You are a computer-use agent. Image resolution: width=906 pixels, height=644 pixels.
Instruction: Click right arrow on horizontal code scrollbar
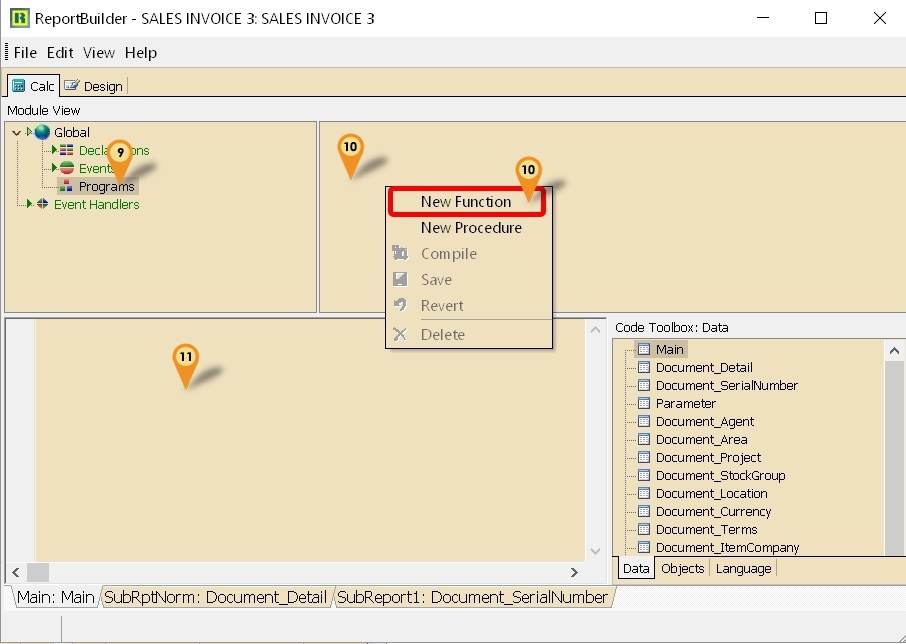point(574,572)
